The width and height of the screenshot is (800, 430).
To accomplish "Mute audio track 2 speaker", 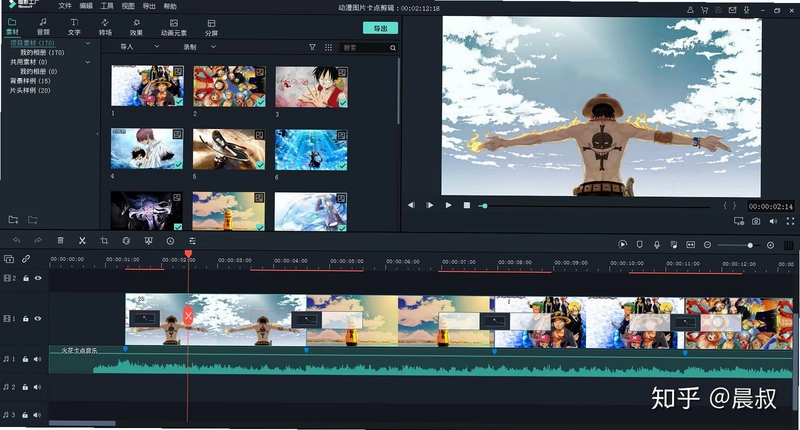I will point(37,387).
